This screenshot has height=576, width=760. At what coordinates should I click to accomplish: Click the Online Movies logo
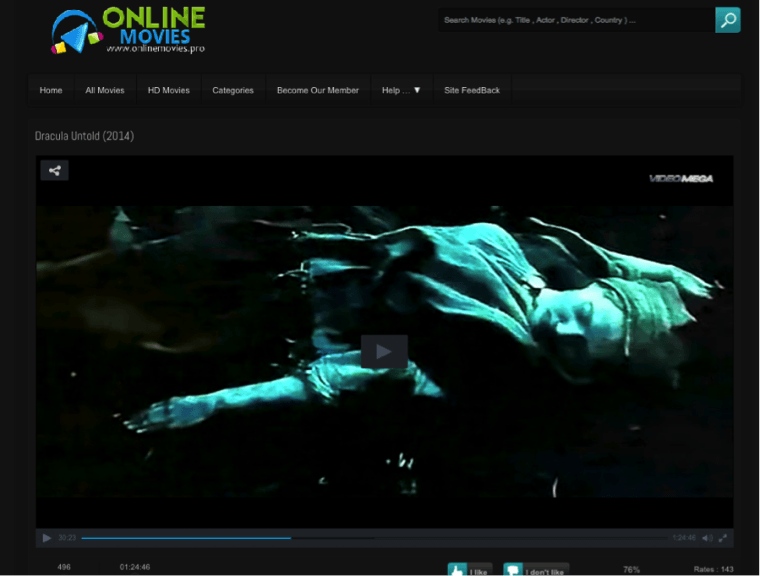coord(128,30)
